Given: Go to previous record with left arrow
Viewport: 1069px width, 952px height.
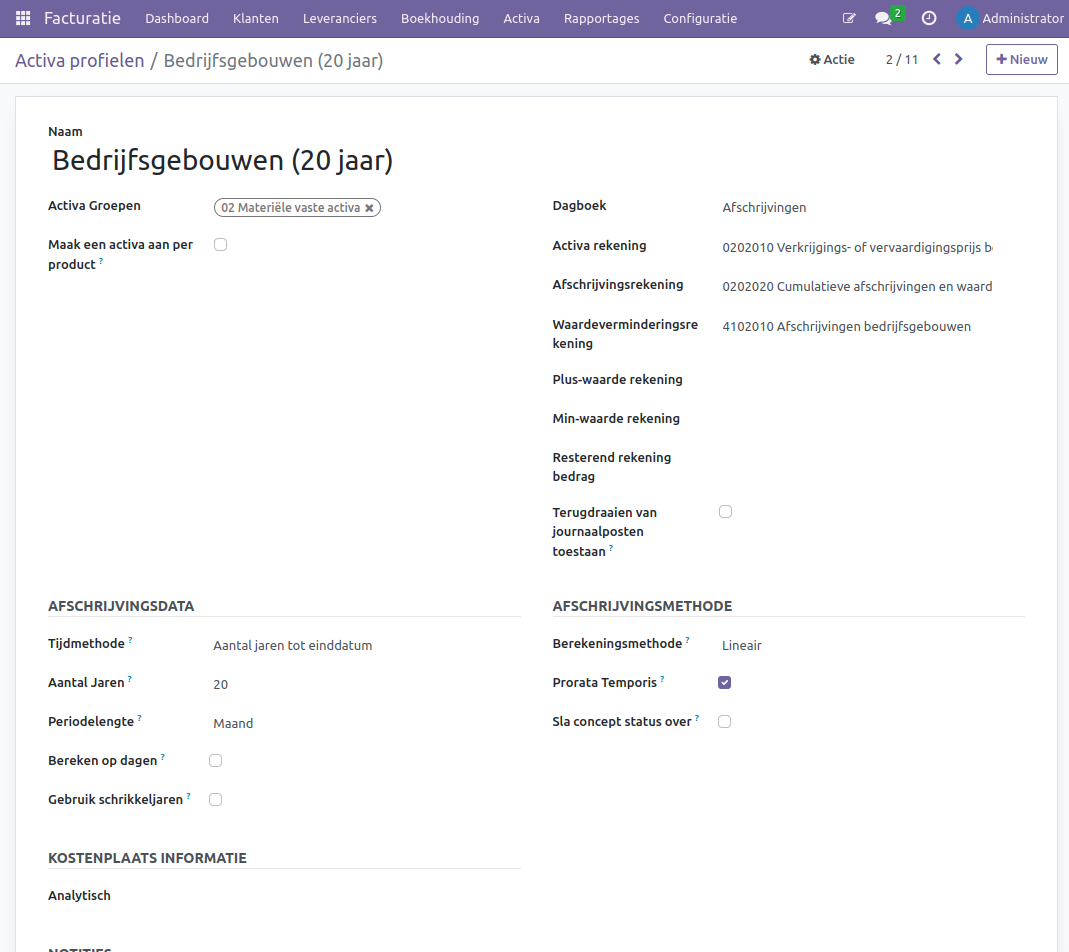Looking at the screenshot, I should (936, 59).
